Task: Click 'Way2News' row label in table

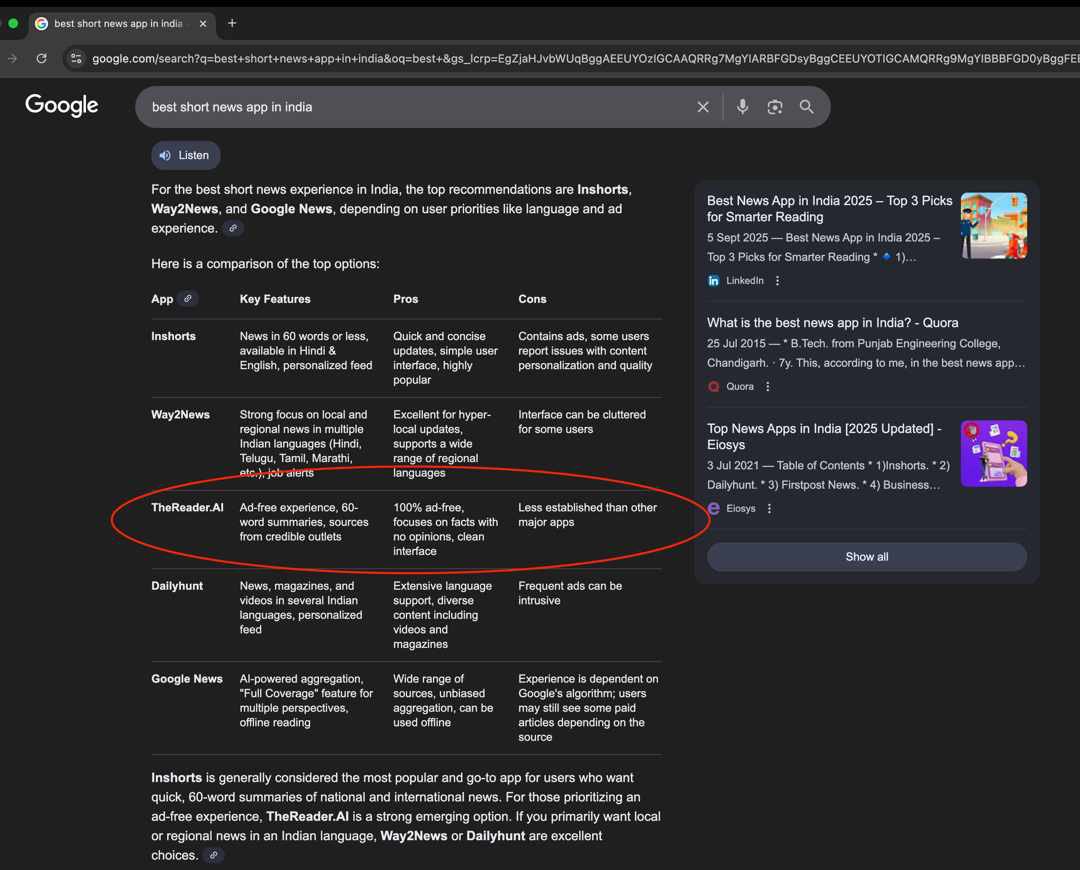Action: (180, 415)
